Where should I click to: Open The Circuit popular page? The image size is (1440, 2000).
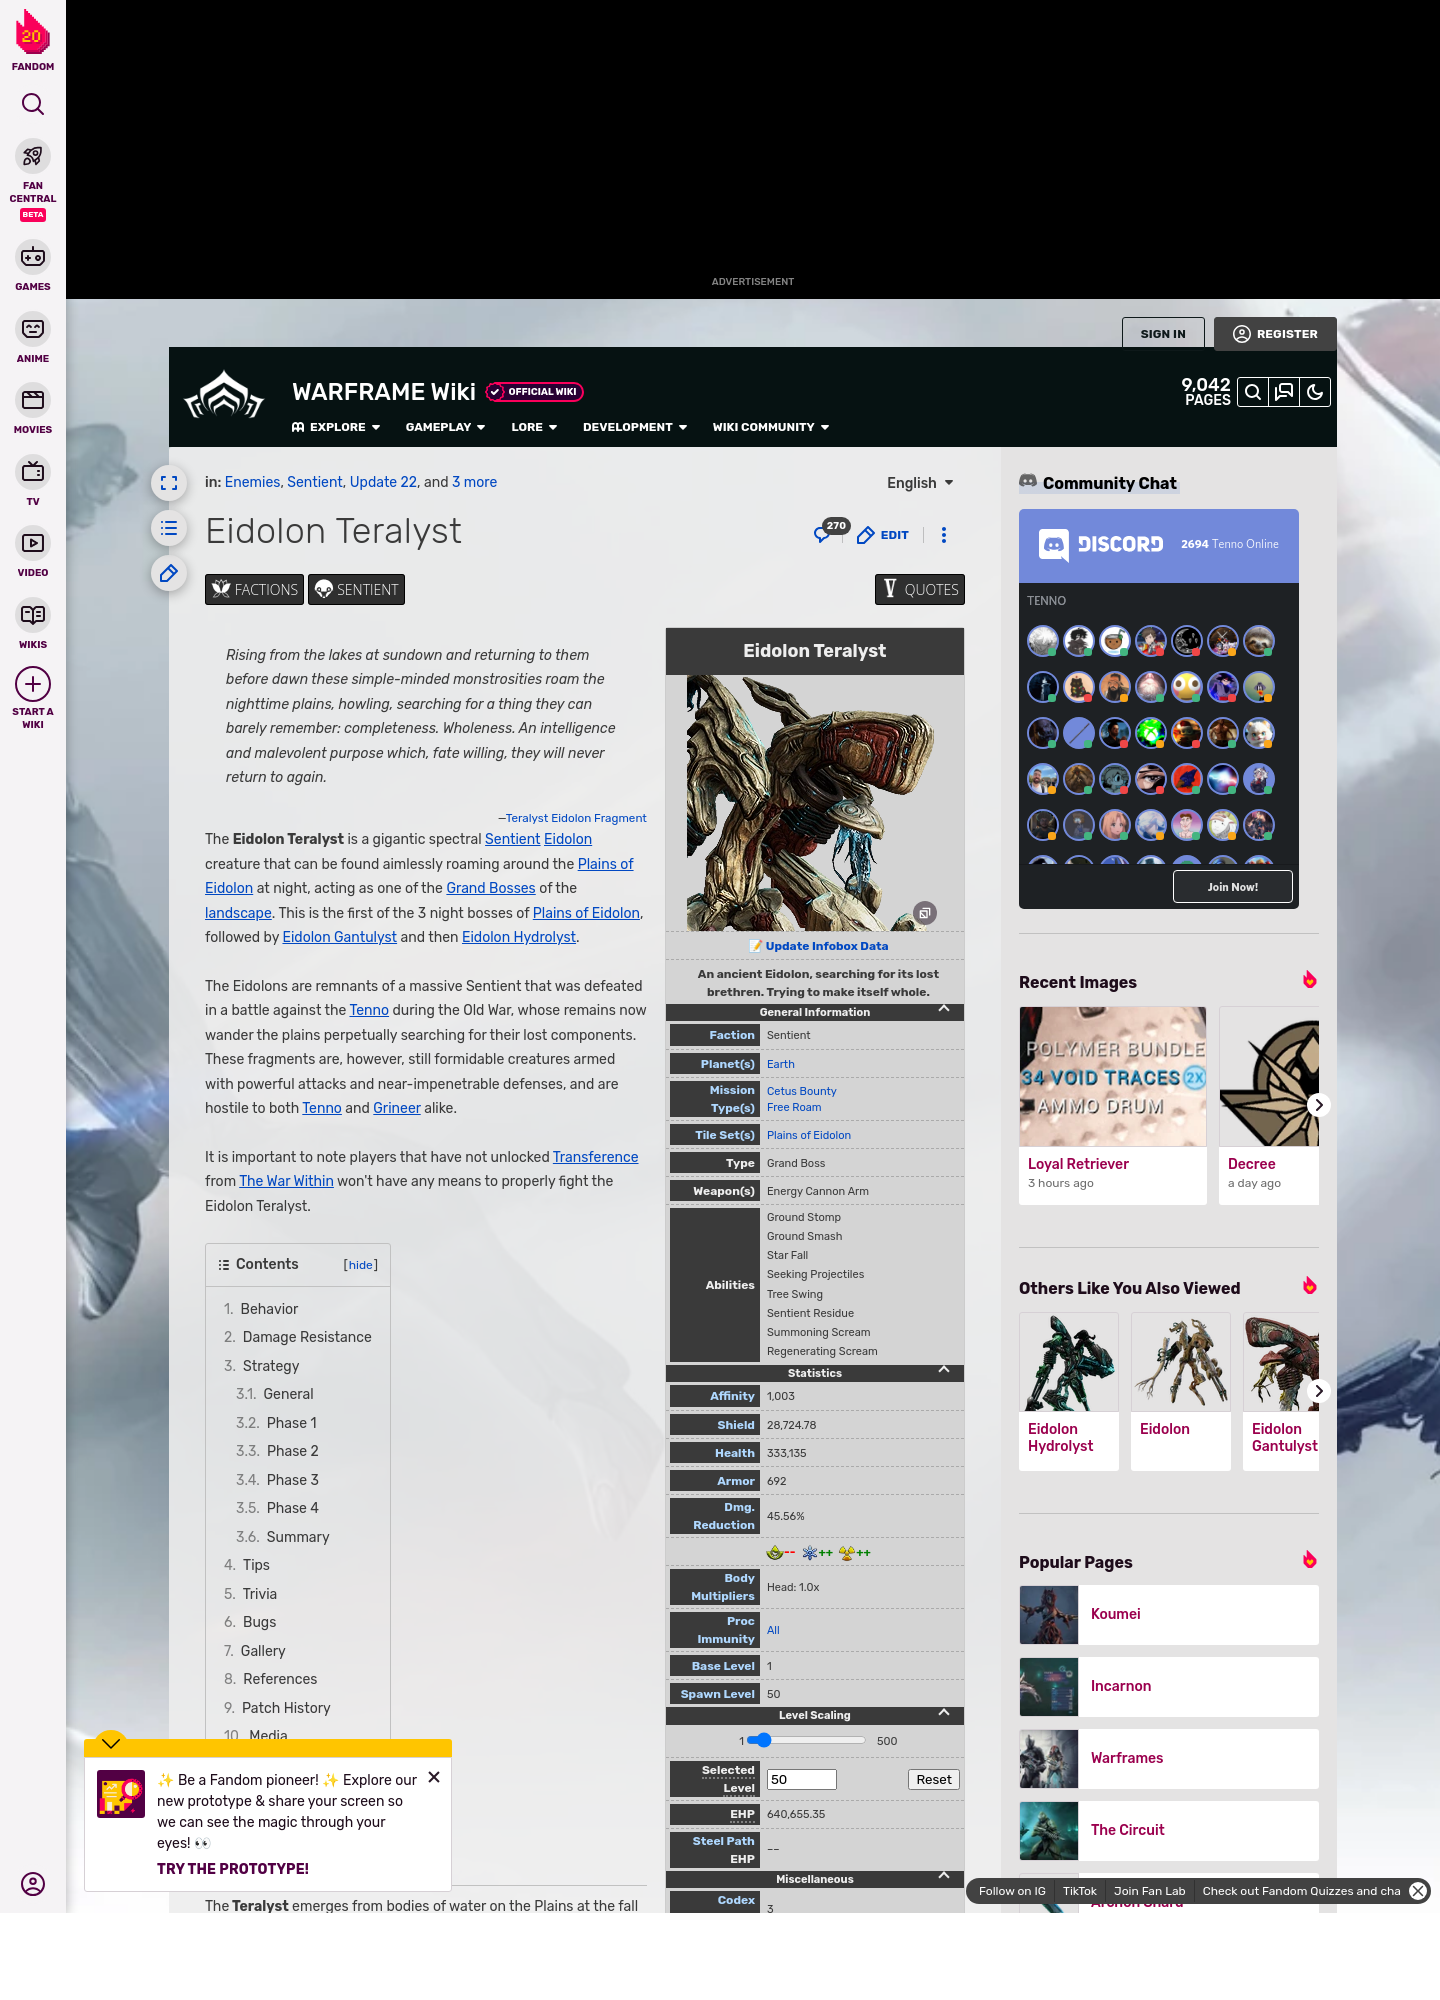coord(1169,1830)
